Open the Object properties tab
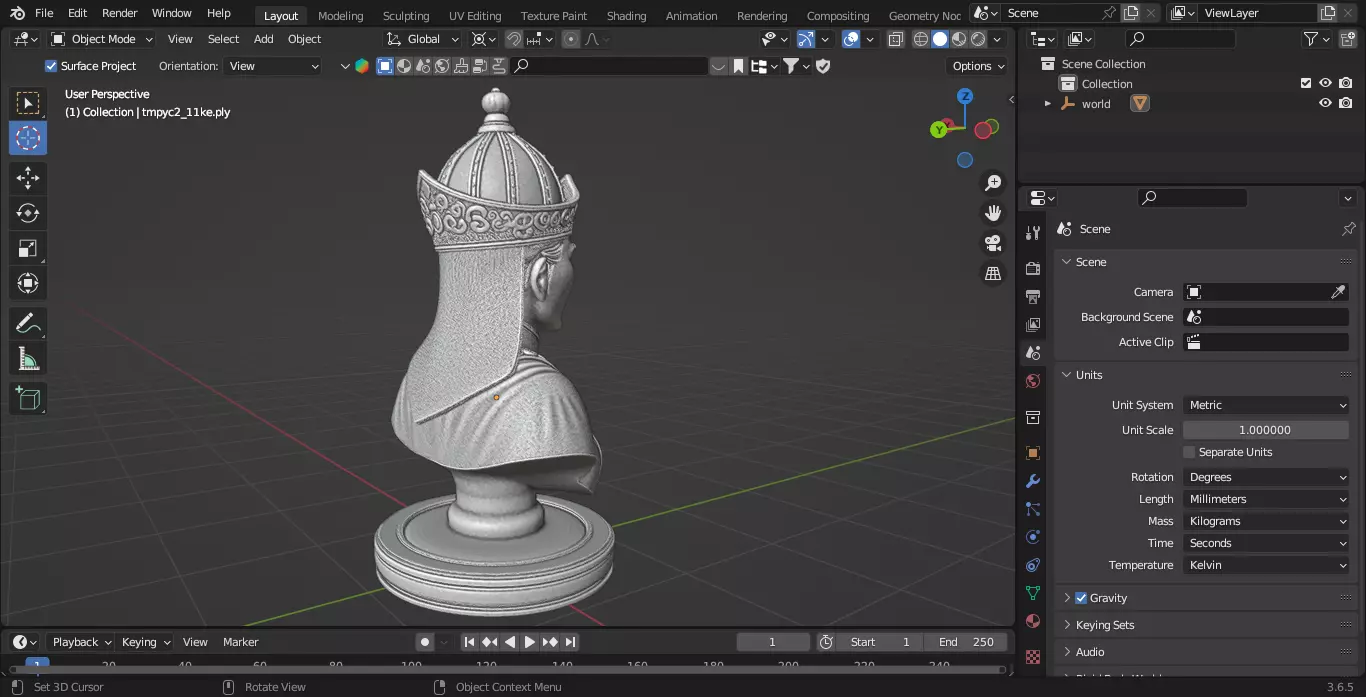Screen dimensions: 1366x697 pos(1033,453)
